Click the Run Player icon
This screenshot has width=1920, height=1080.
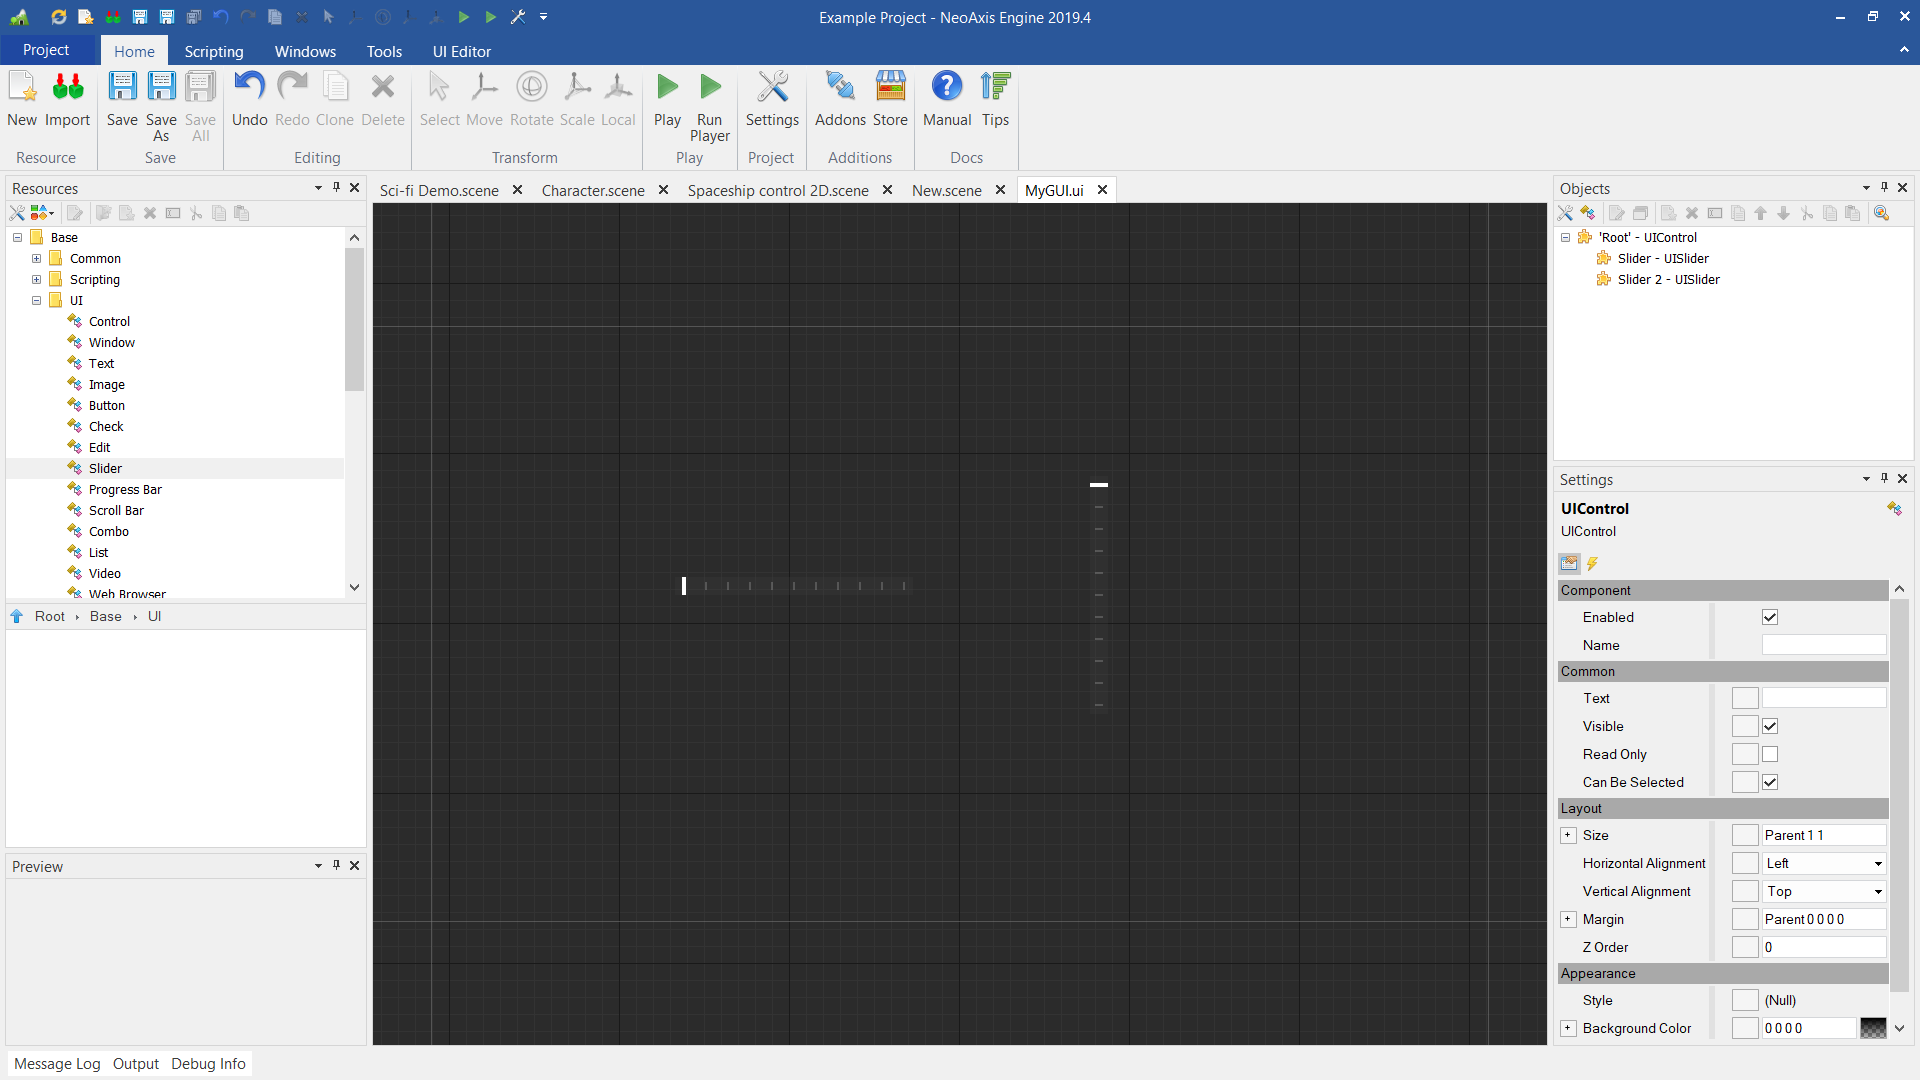point(709,86)
